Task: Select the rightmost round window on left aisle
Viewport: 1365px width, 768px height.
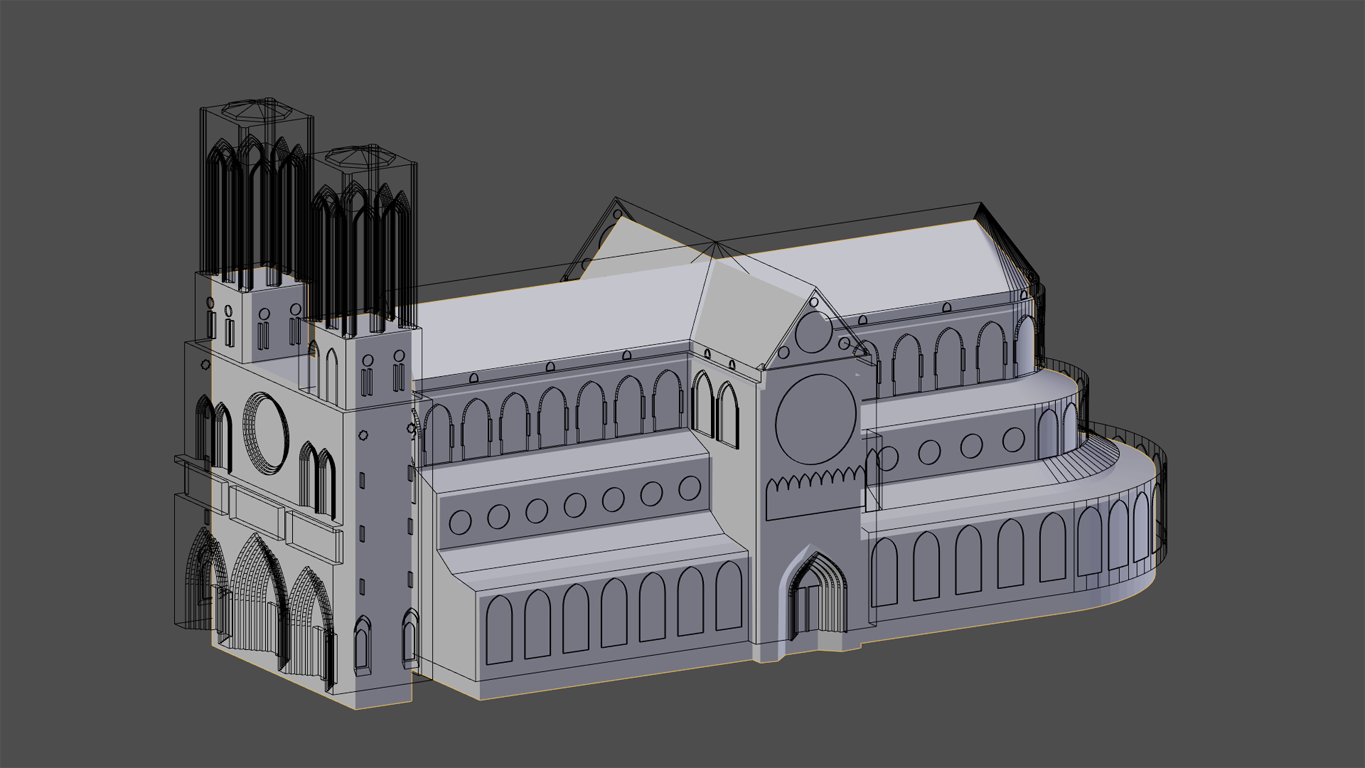Action: (689, 489)
